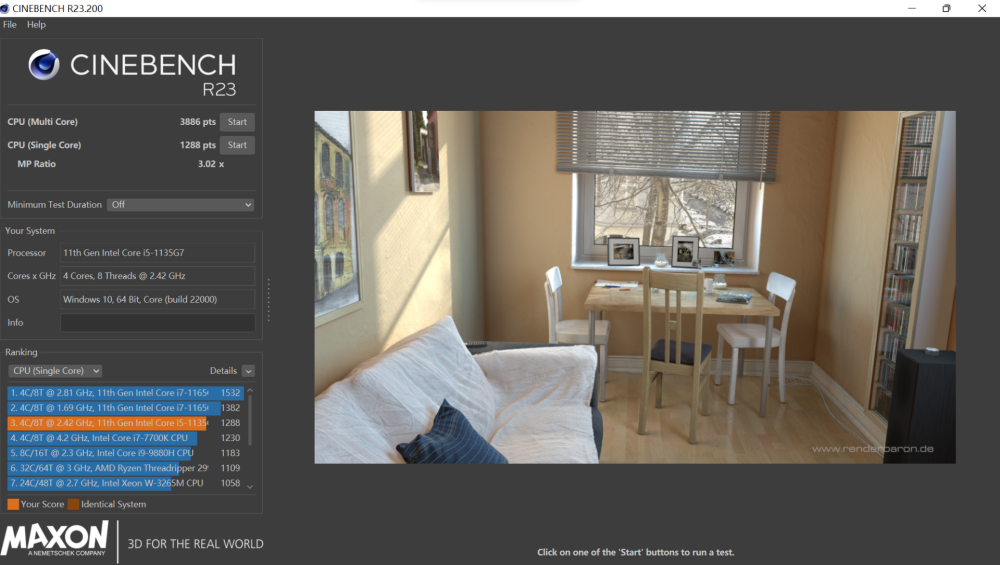Start the CPU Multi Core test

[x=237, y=122]
